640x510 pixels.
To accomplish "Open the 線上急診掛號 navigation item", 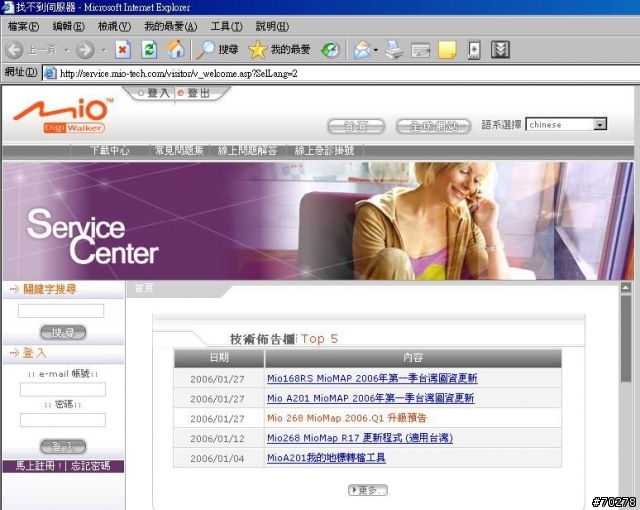I will click(x=324, y=151).
